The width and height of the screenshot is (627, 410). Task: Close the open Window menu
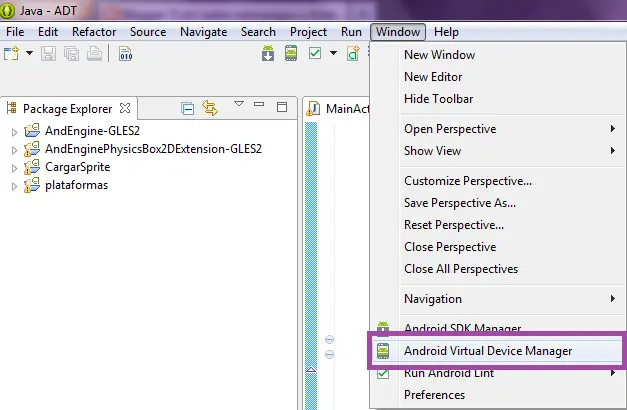pyautogui.click(x=398, y=32)
